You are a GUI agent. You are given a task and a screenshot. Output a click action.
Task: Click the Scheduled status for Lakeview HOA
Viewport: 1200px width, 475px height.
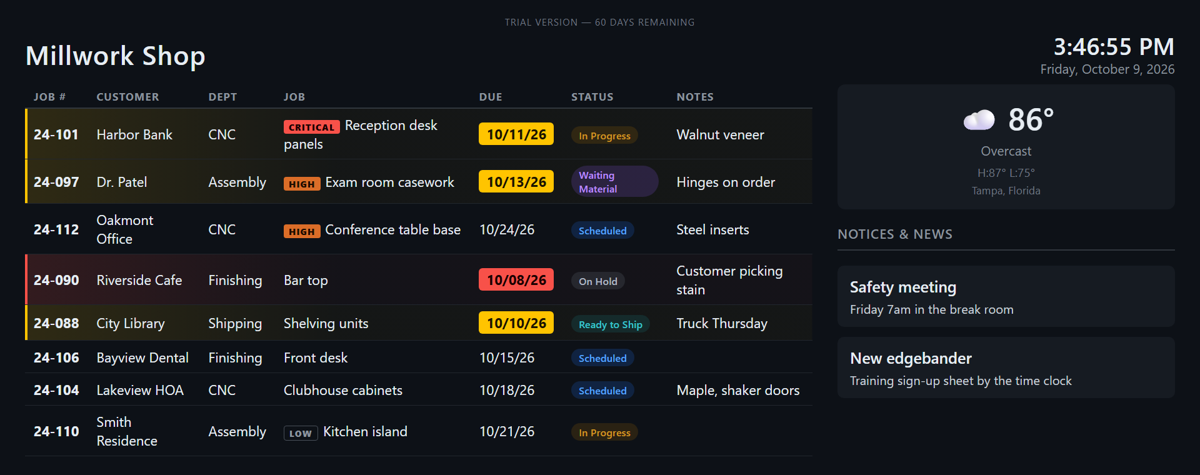(603, 391)
